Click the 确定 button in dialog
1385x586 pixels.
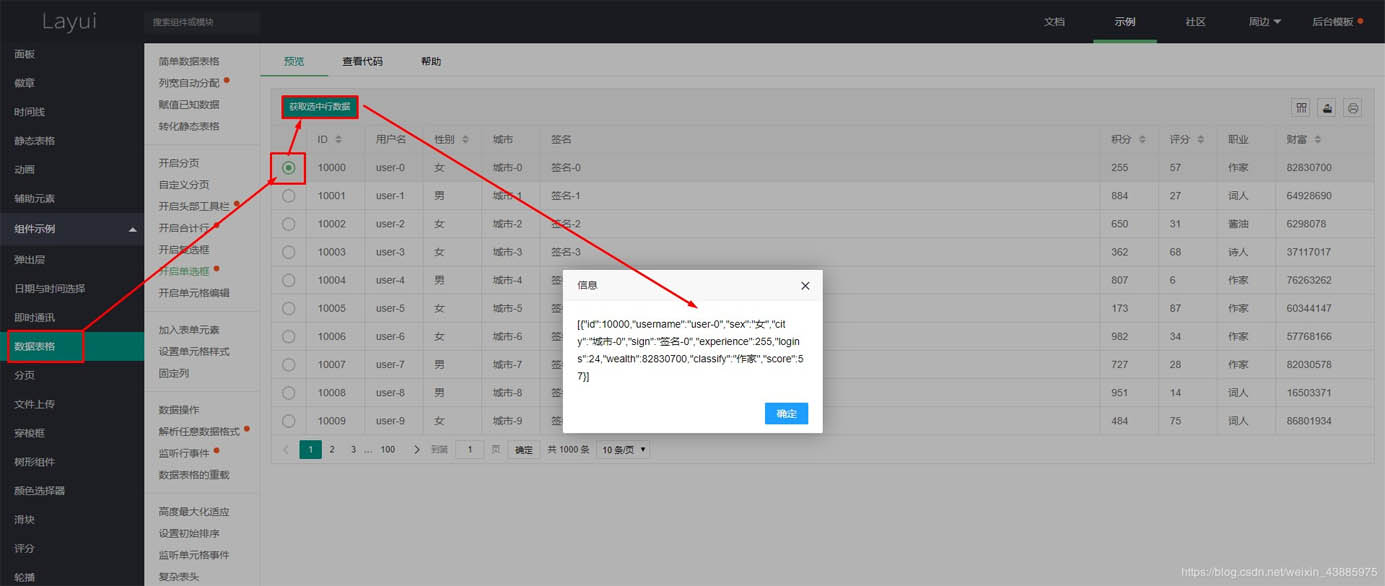pyautogui.click(x=786, y=413)
